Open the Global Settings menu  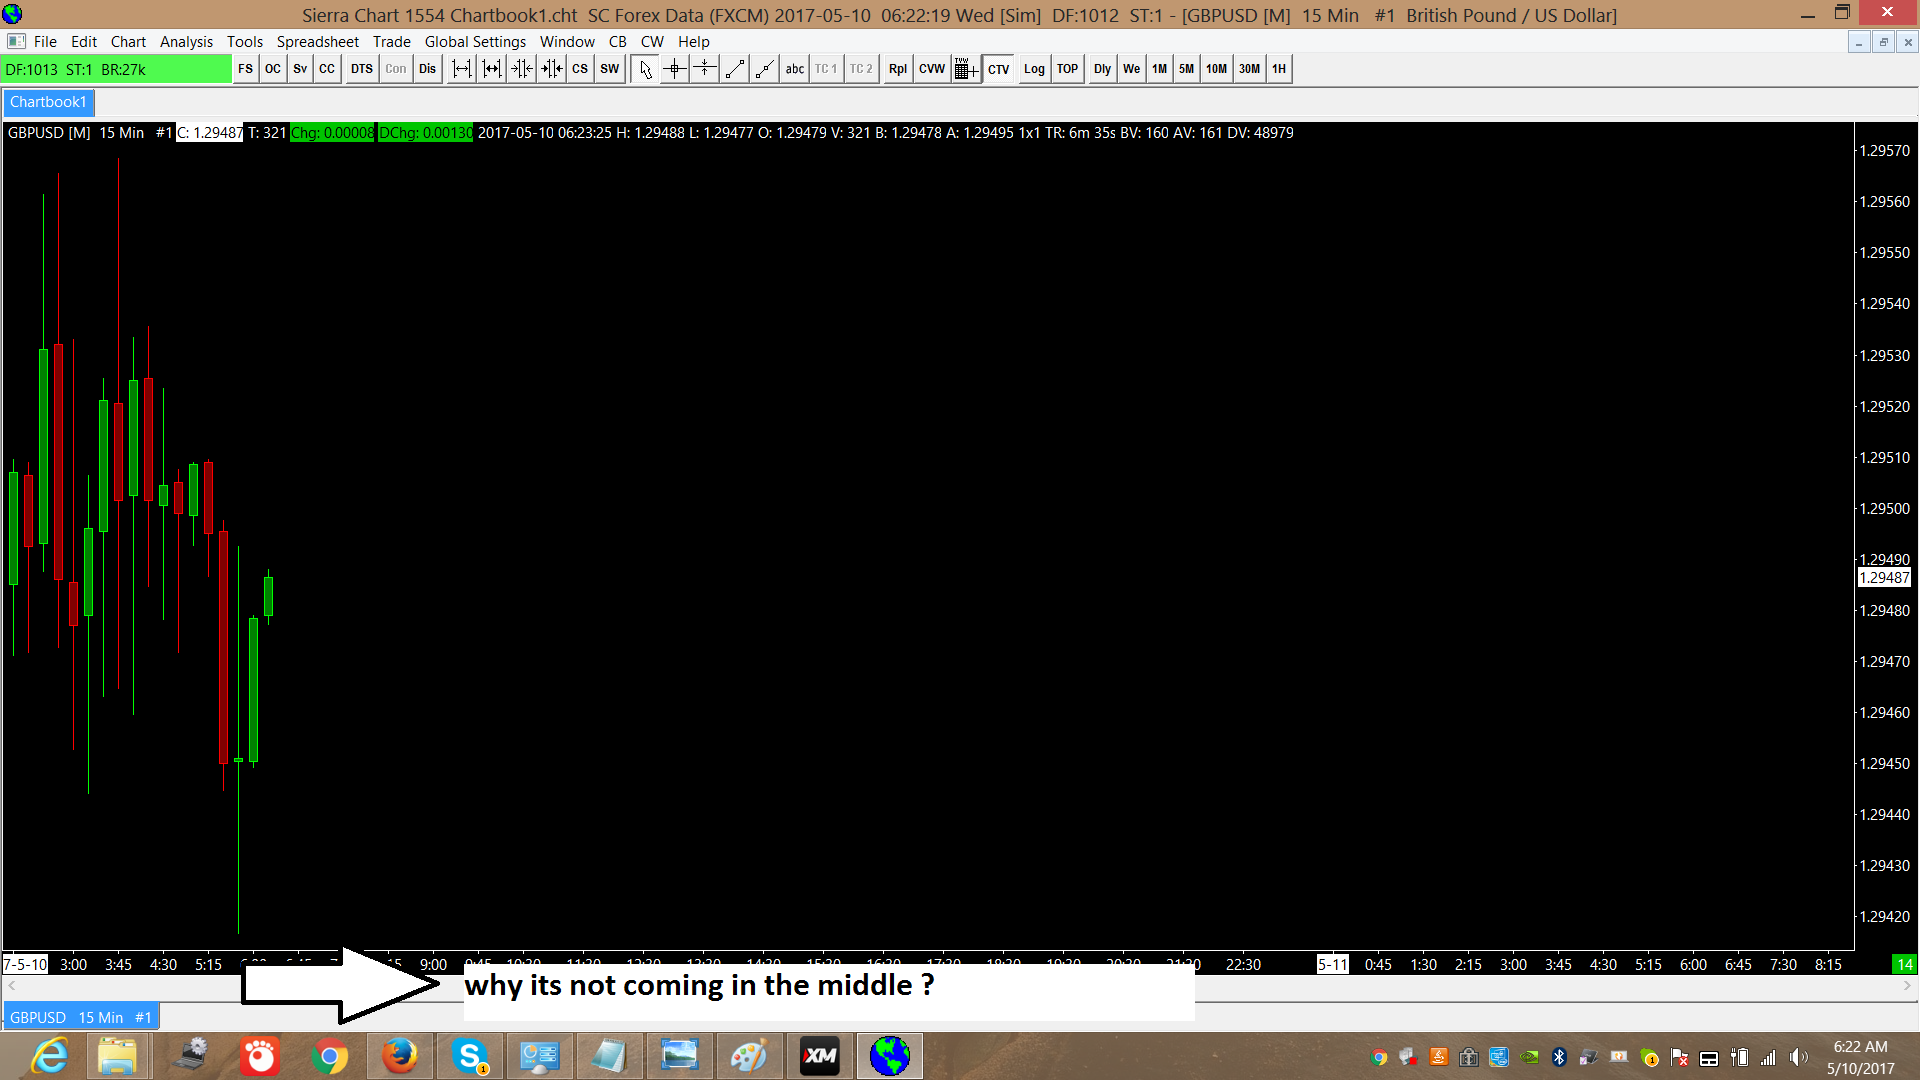[x=475, y=41]
